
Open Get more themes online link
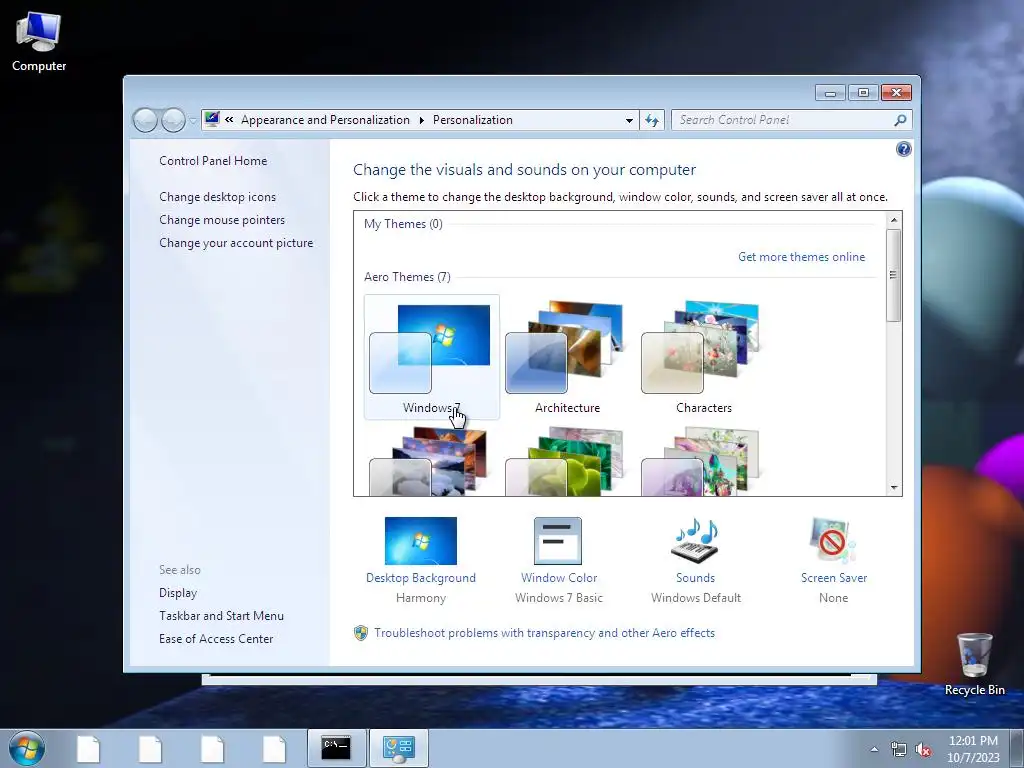801,257
